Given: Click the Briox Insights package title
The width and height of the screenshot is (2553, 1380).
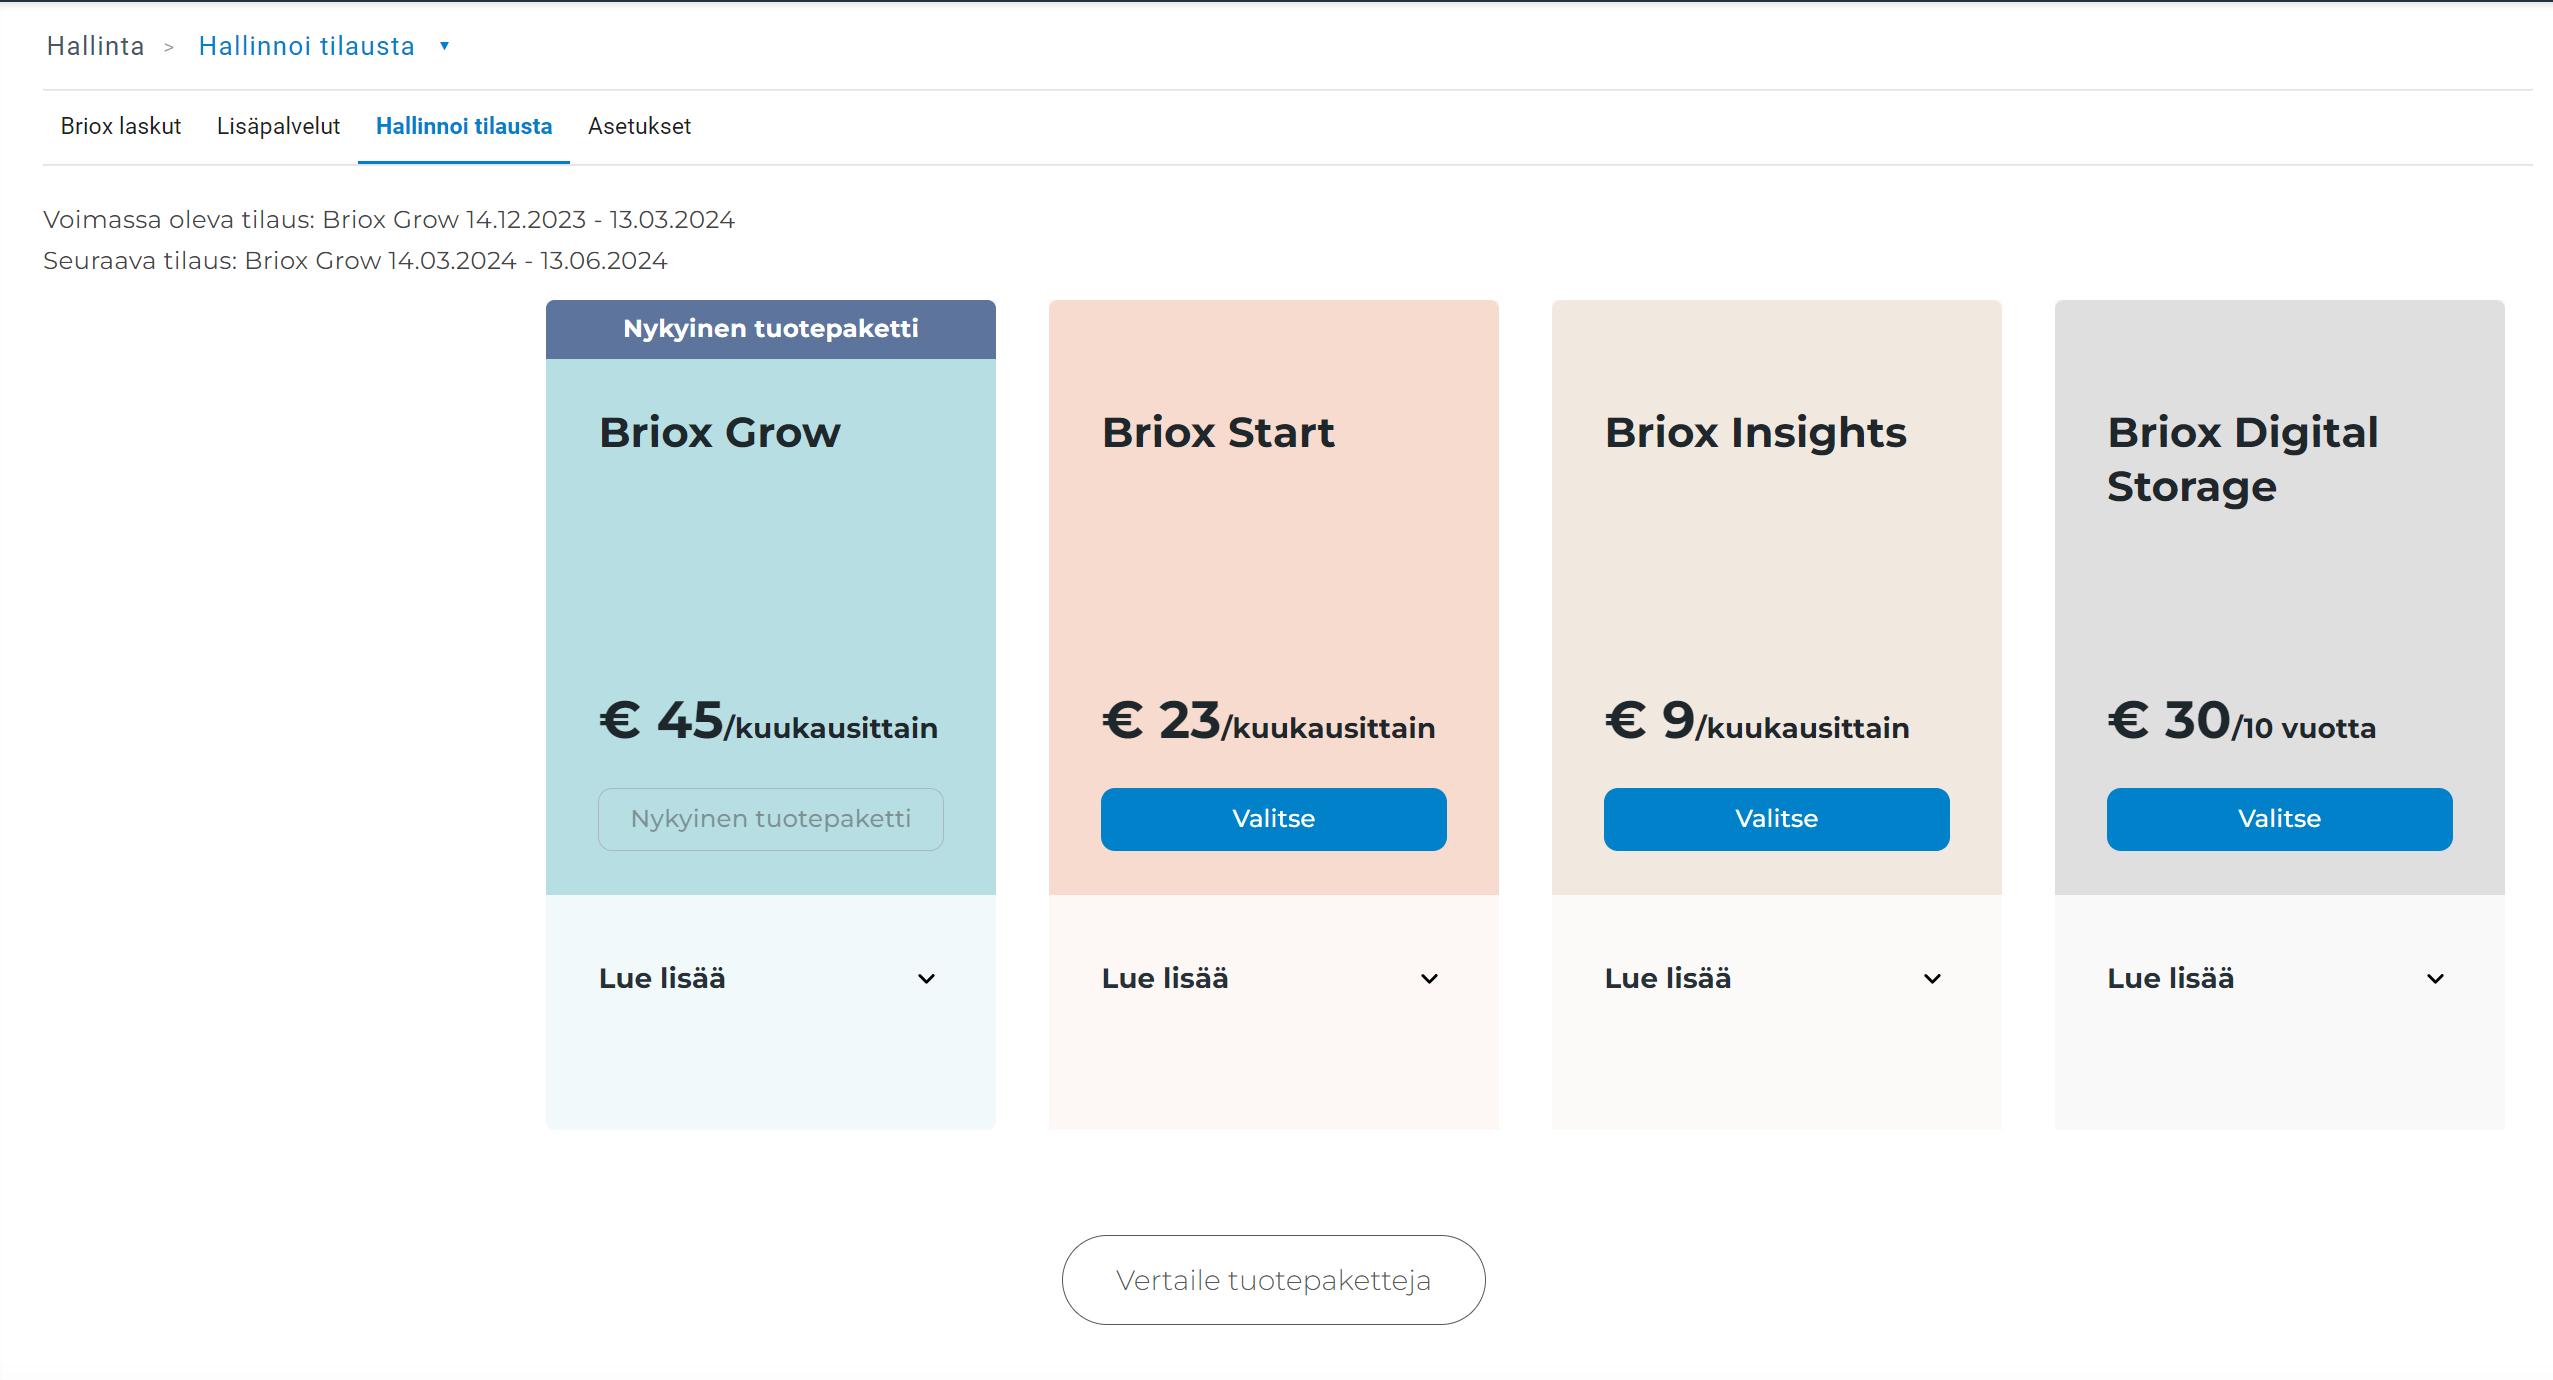Looking at the screenshot, I should (x=1755, y=432).
